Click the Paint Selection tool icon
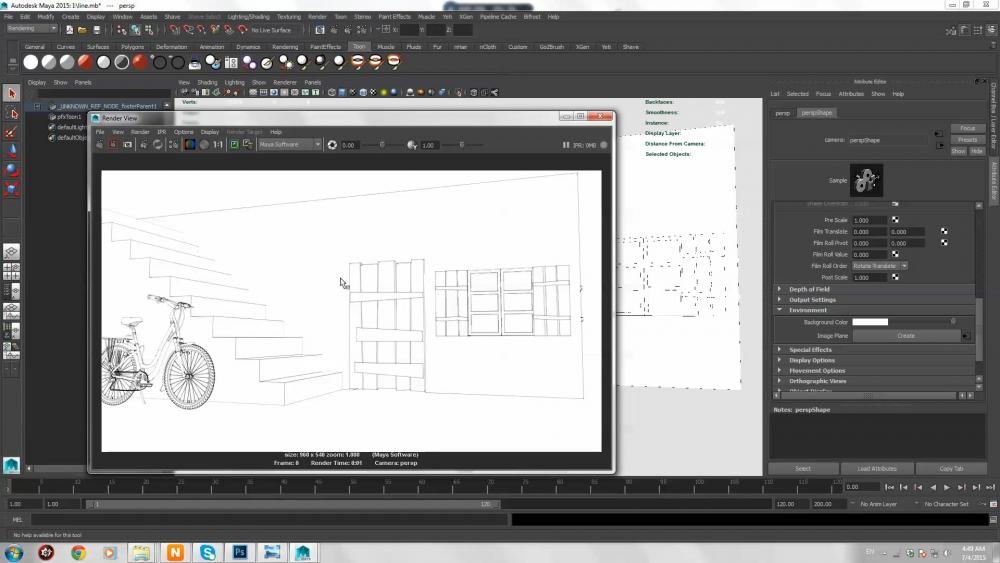 12,131
